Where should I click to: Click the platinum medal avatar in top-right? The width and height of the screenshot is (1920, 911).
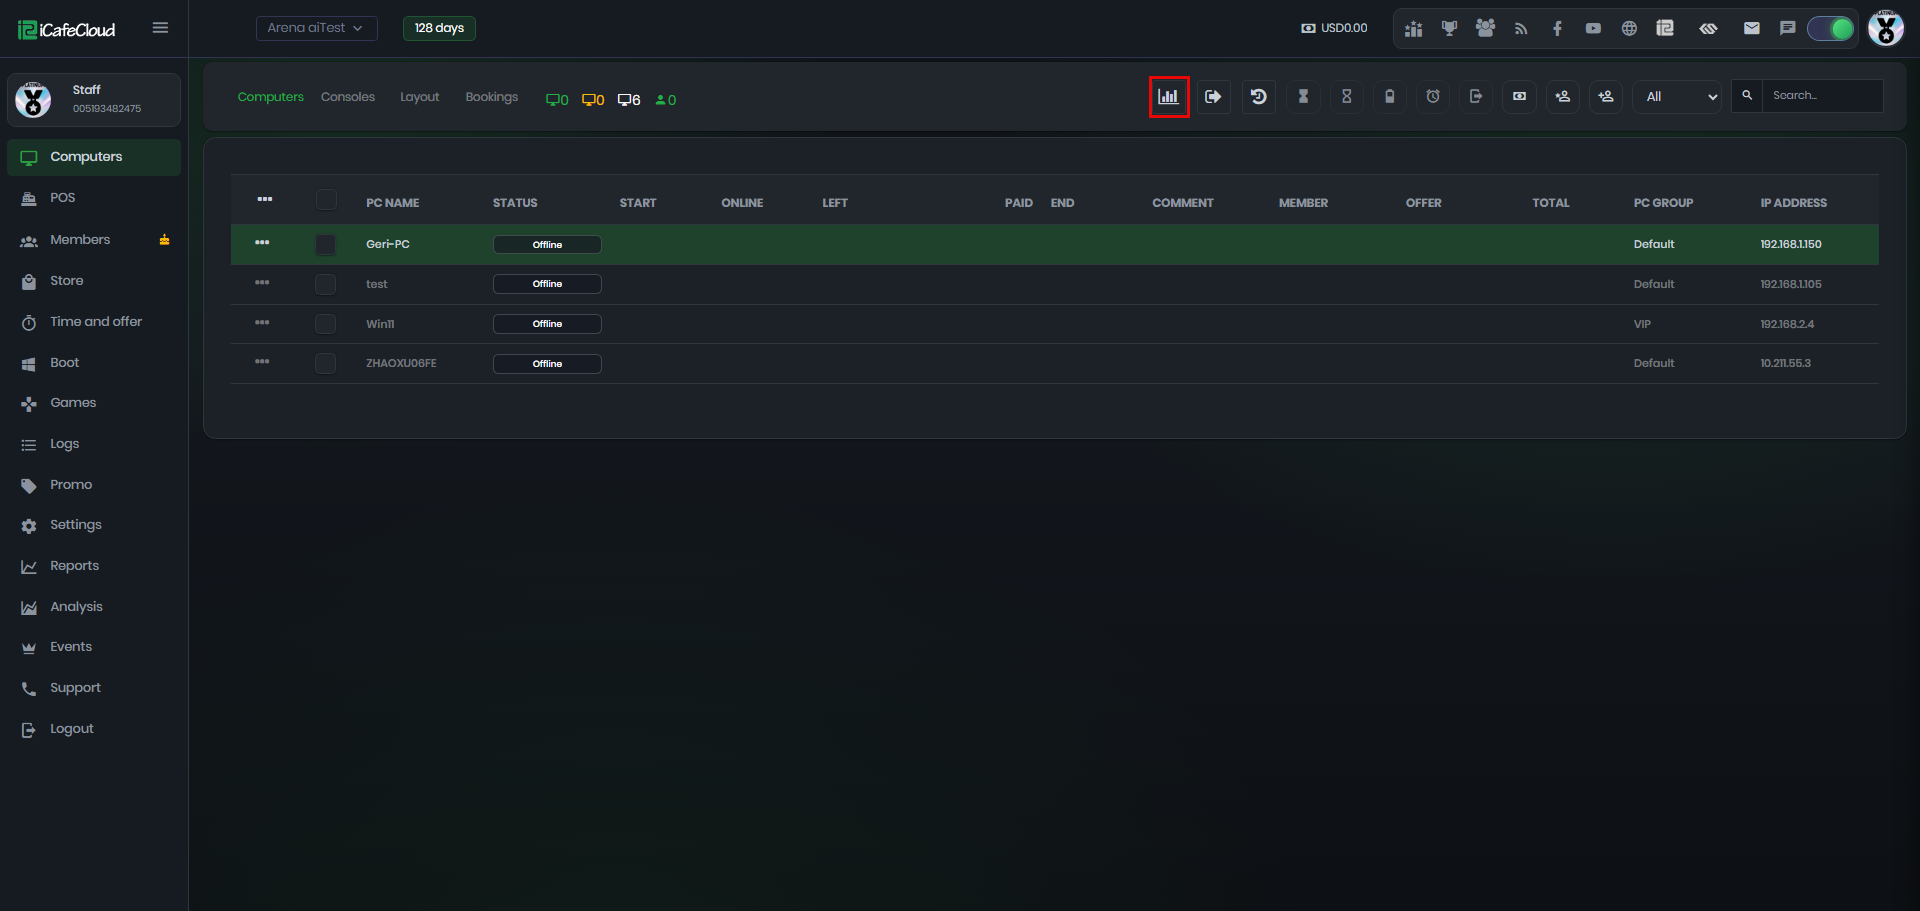(1886, 28)
